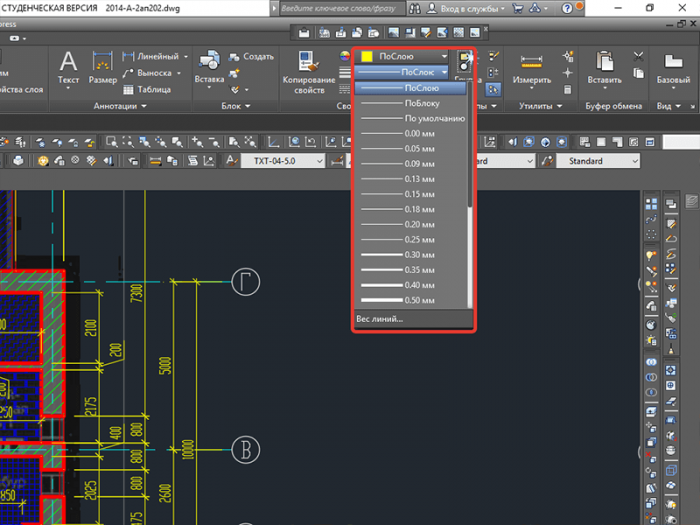Click the Вставка block insert icon
700x525 pixels.
[209, 61]
